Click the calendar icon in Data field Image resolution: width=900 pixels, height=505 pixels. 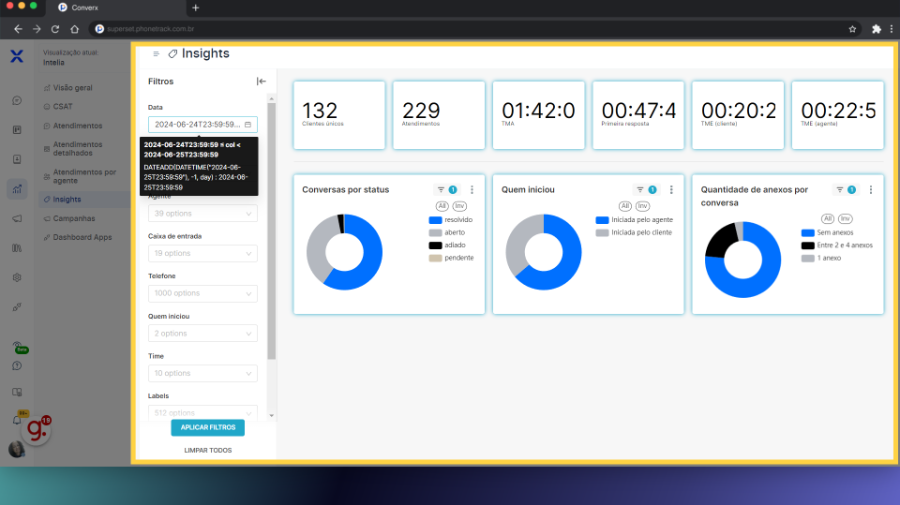click(x=248, y=125)
